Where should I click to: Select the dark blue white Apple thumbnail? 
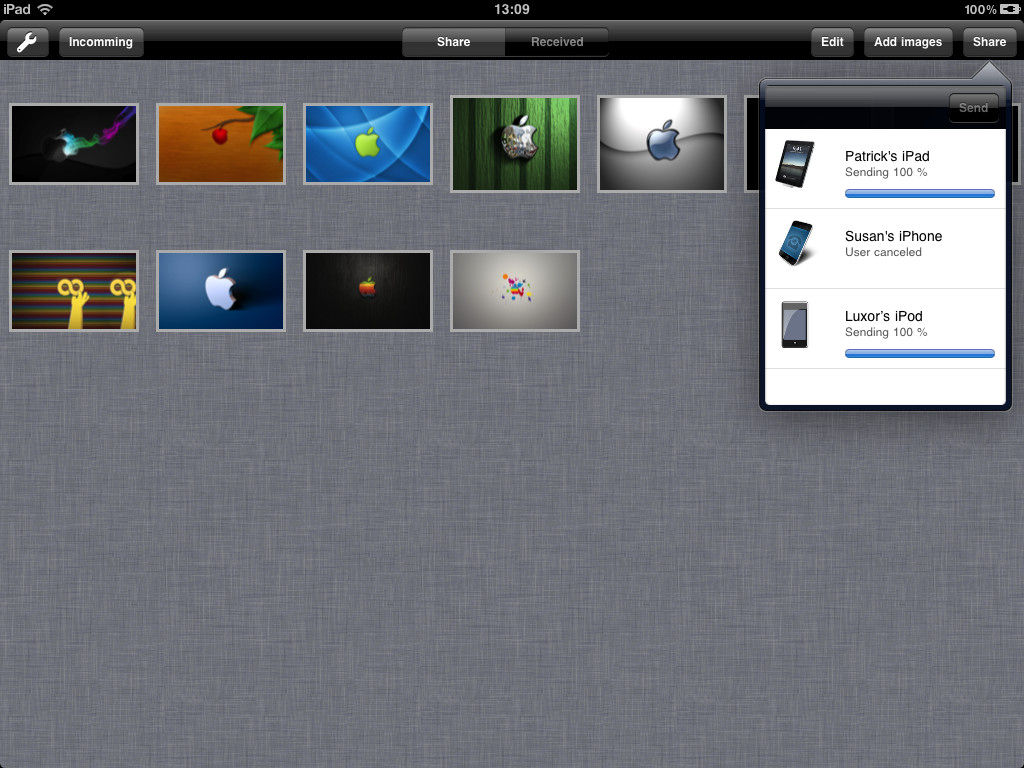coord(221,291)
